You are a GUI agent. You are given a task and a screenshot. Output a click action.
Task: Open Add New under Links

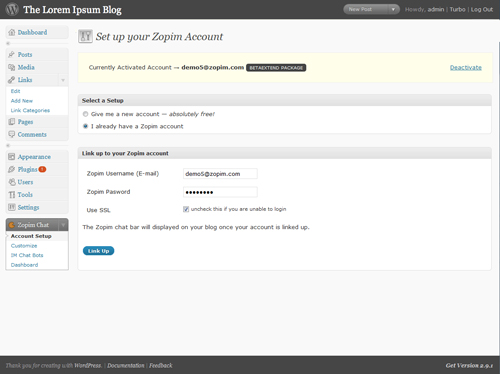pos(22,101)
